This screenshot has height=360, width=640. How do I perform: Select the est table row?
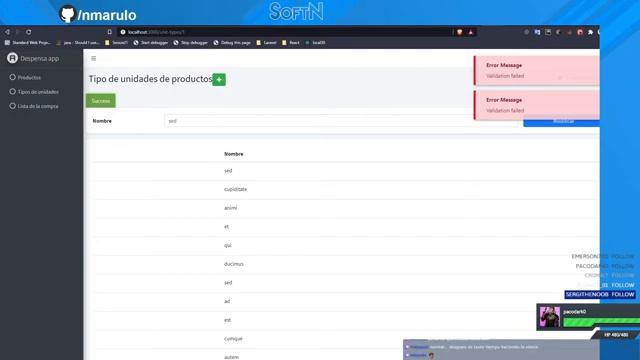point(346,320)
